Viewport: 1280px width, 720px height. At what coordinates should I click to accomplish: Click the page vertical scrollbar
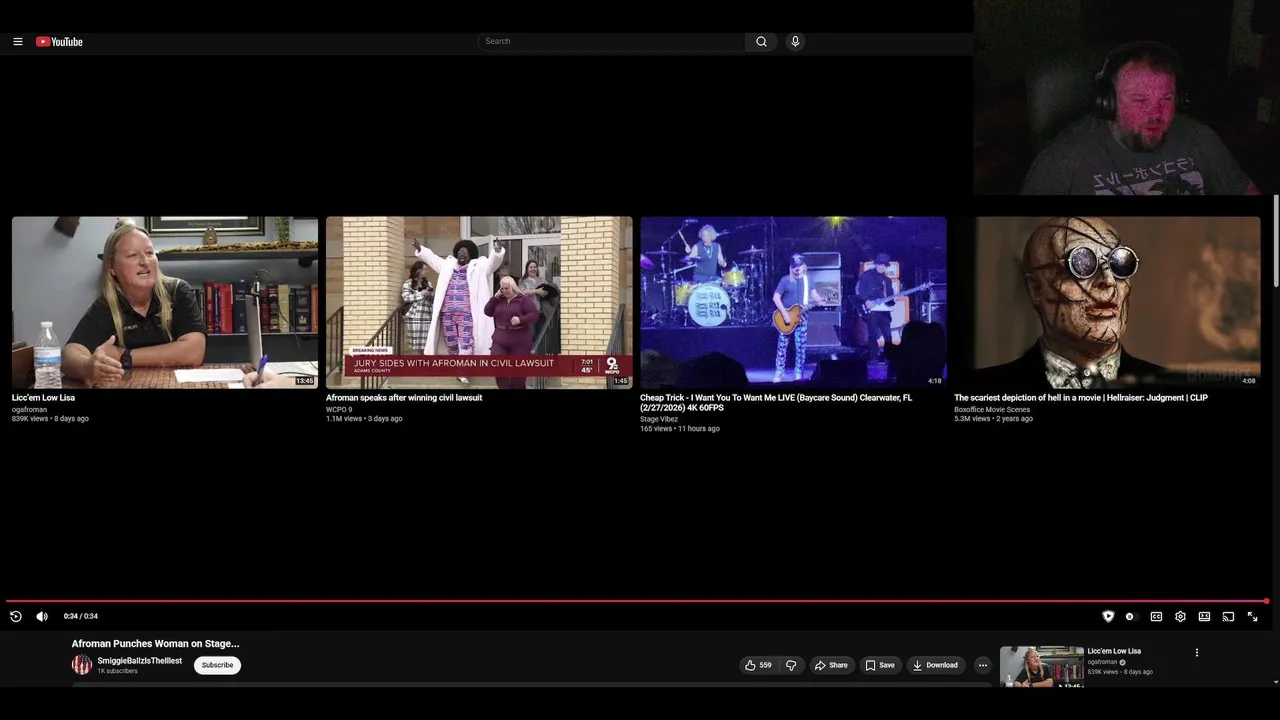(1275, 240)
